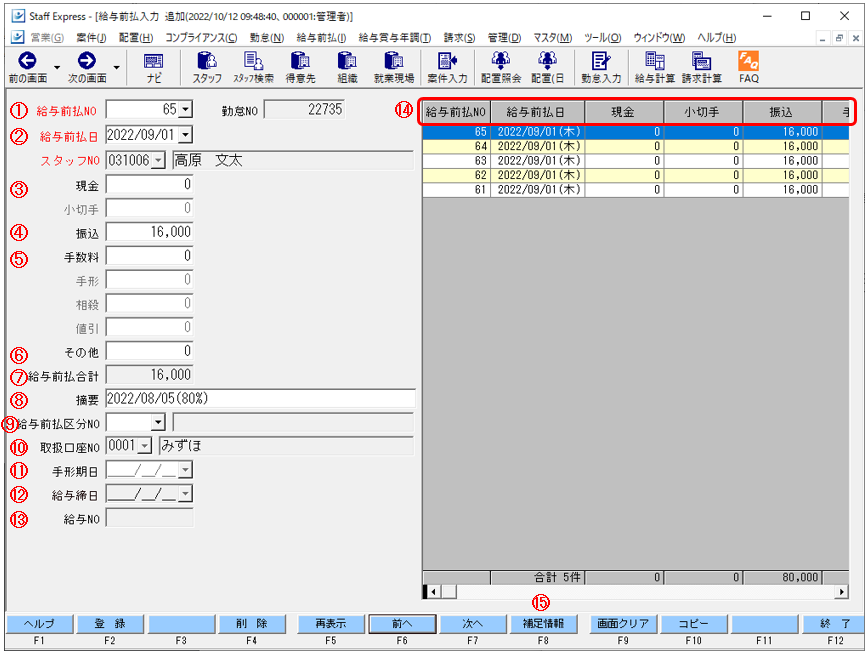Select the grid row with 給与前払NO 63

(x=636, y=161)
